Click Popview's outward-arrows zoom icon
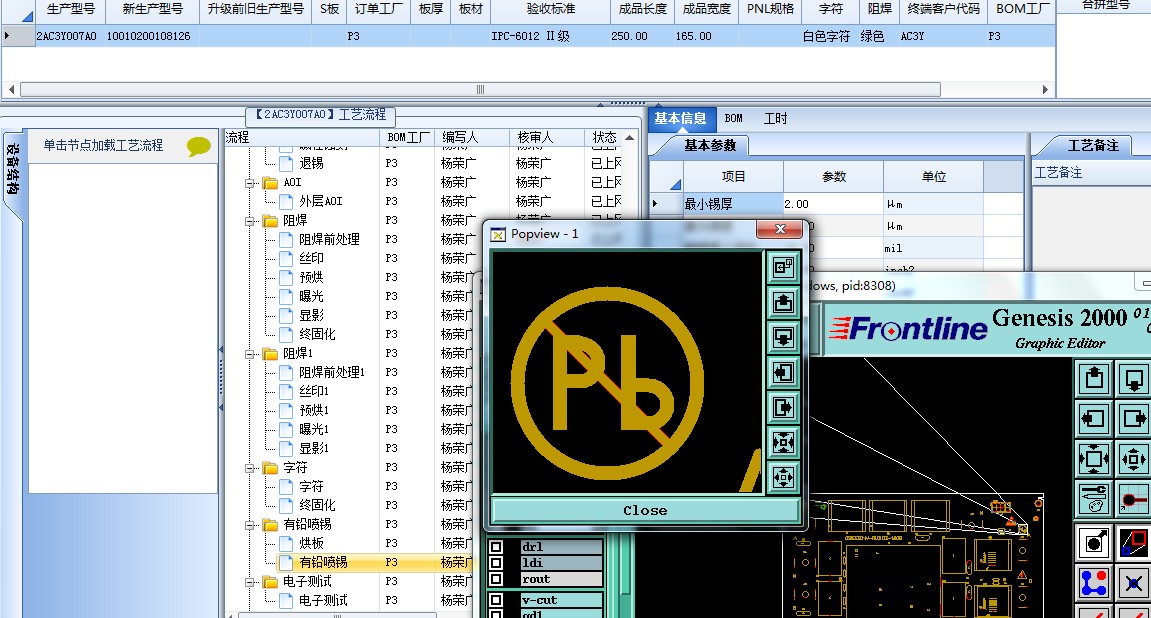The image size is (1151, 618). click(783, 478)
